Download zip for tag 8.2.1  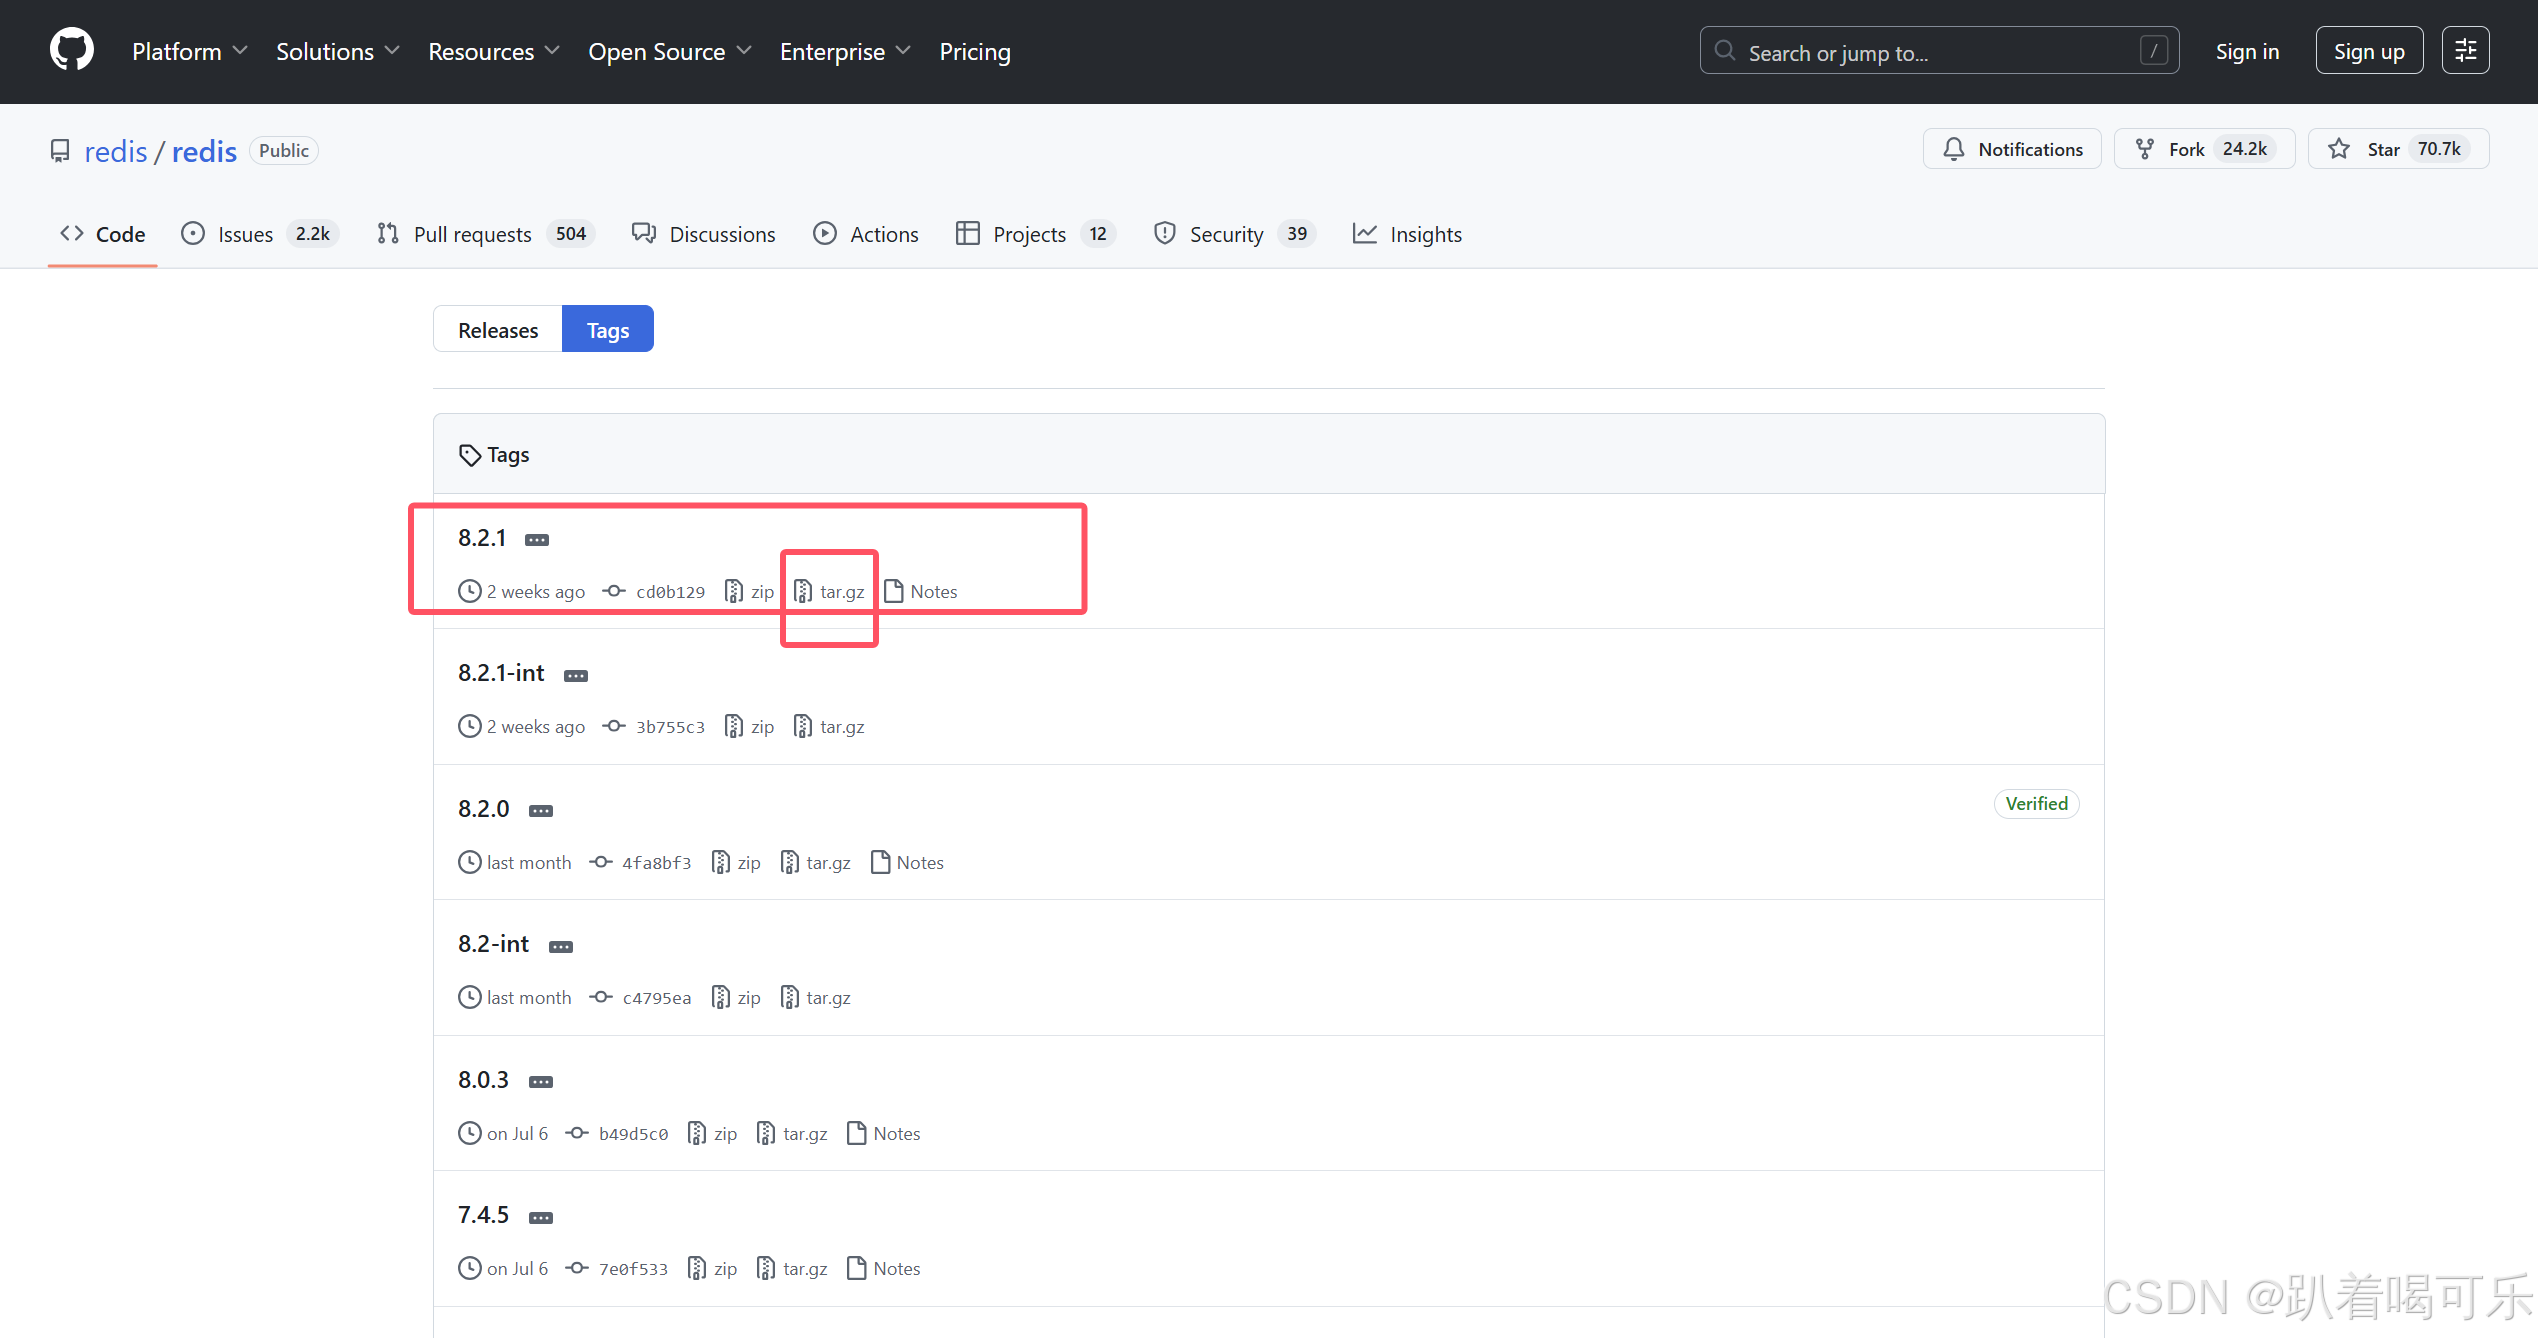tap(749, 592)
